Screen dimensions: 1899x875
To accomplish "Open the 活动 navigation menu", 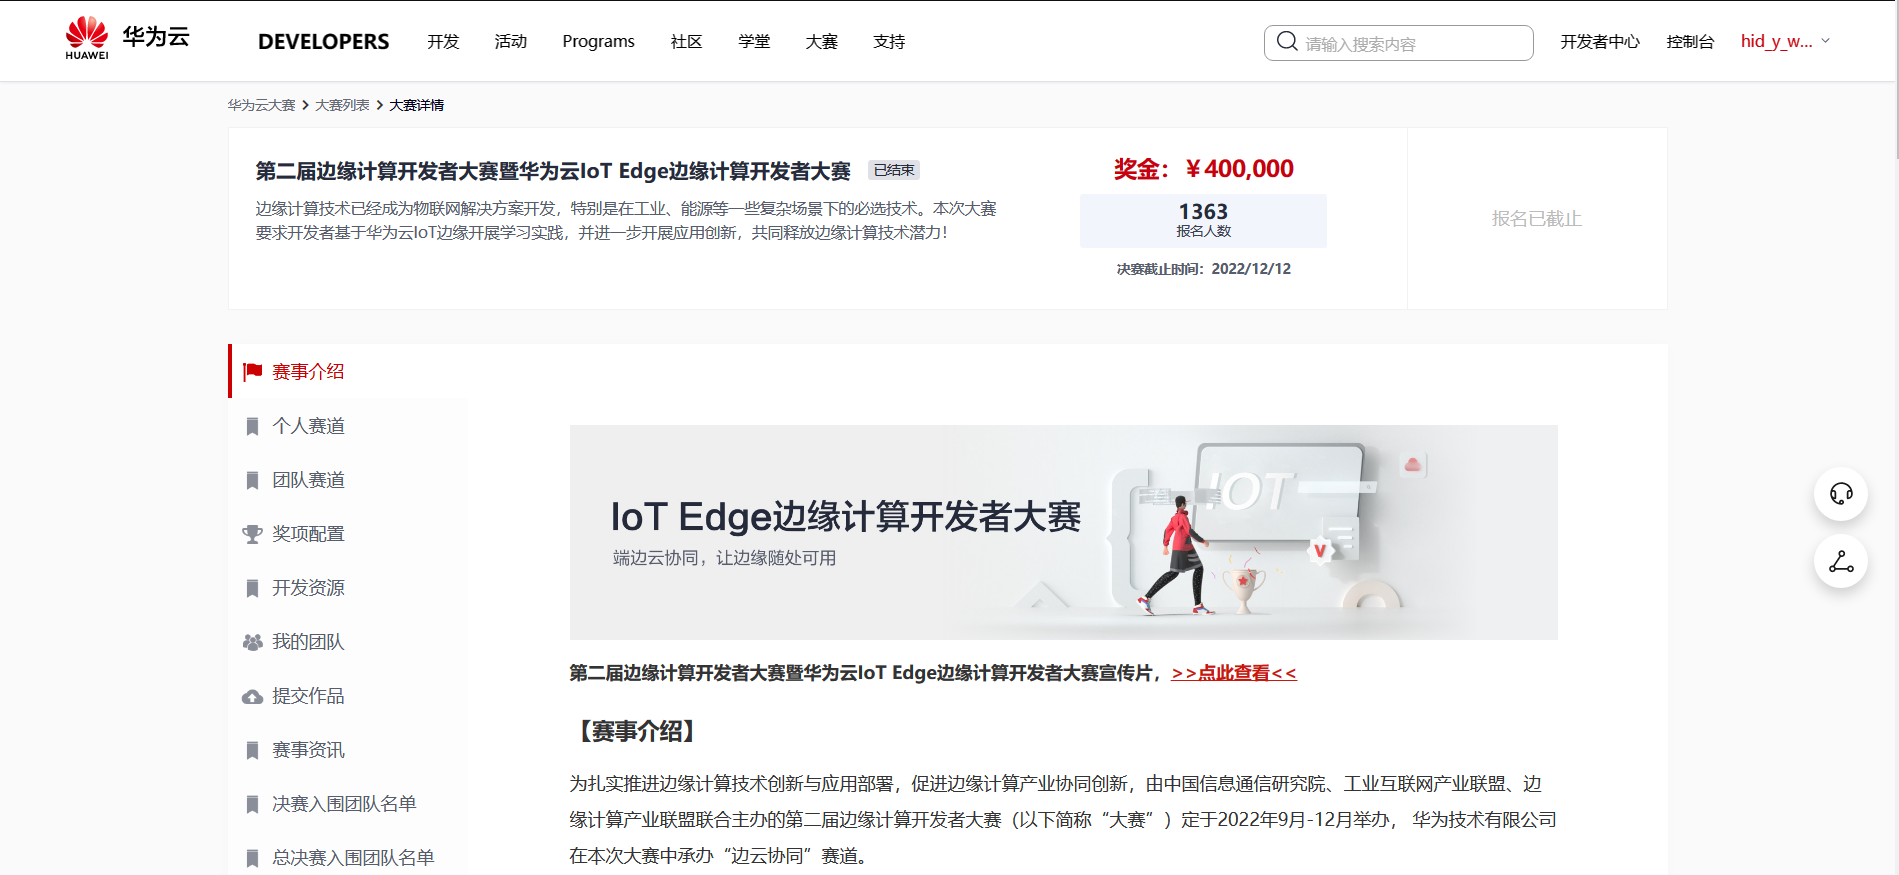I will [511, 42].
